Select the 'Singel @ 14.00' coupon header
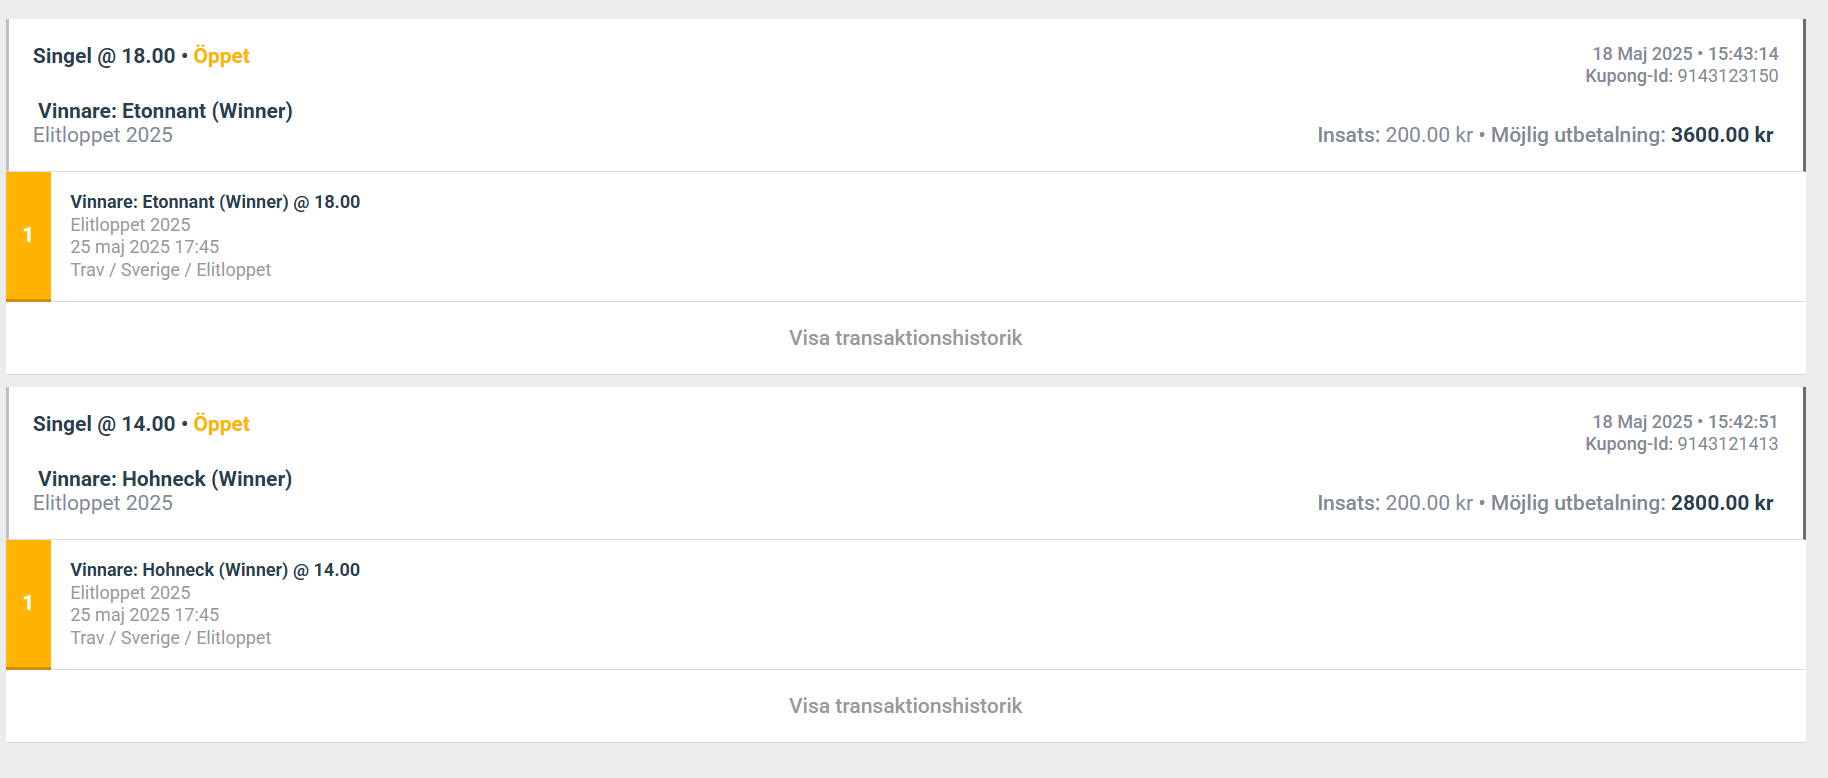1828x778 pixels. [x=104, y=424]
